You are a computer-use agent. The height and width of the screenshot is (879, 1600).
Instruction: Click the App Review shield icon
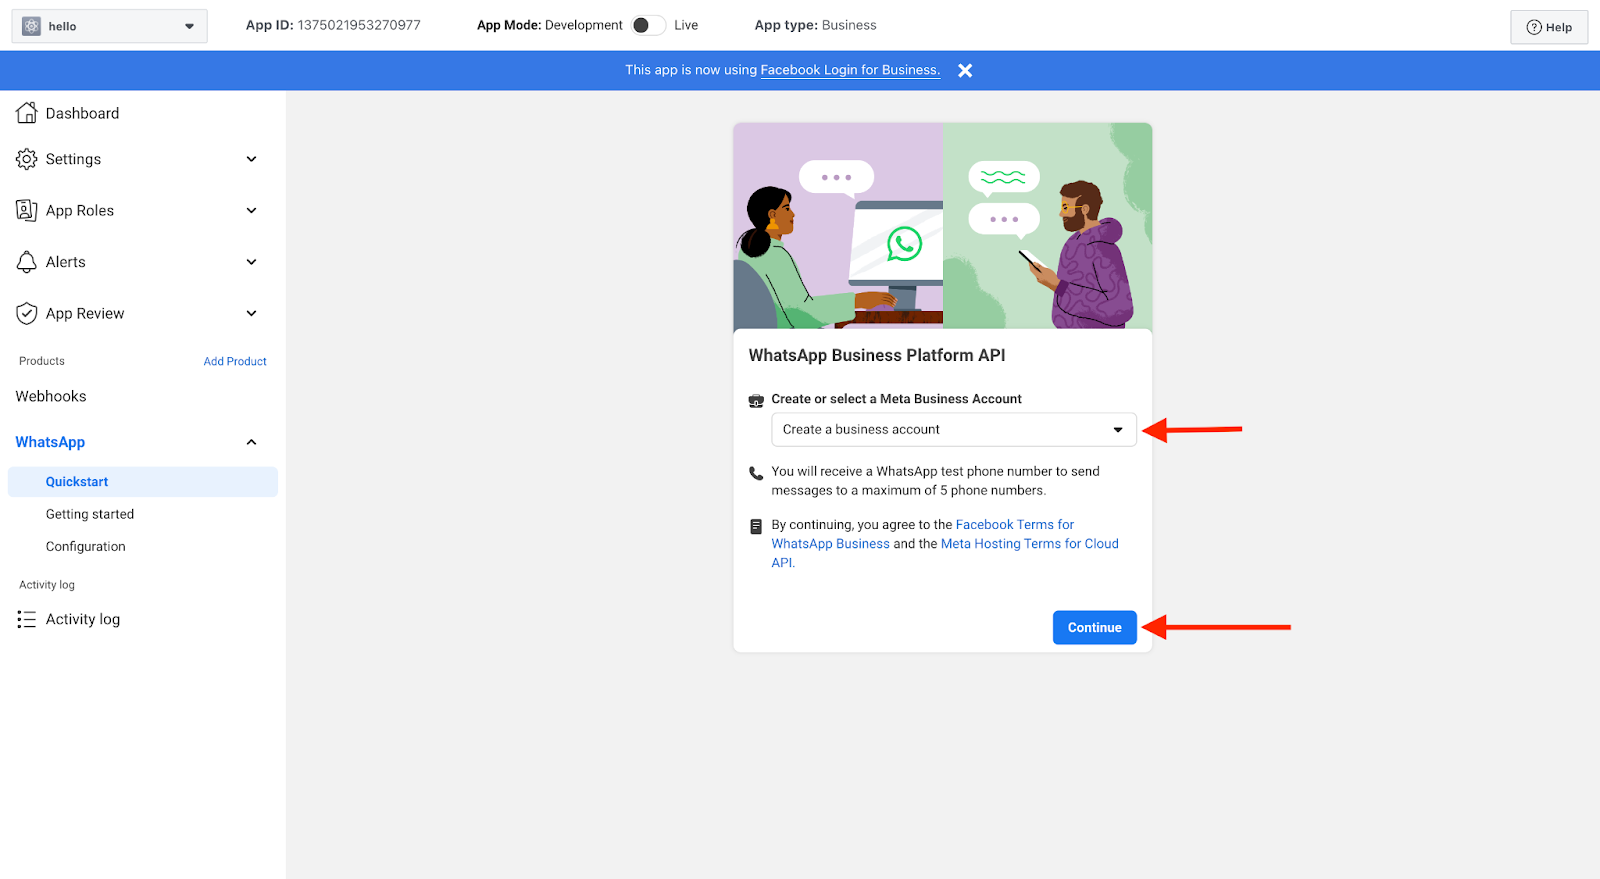27,313
